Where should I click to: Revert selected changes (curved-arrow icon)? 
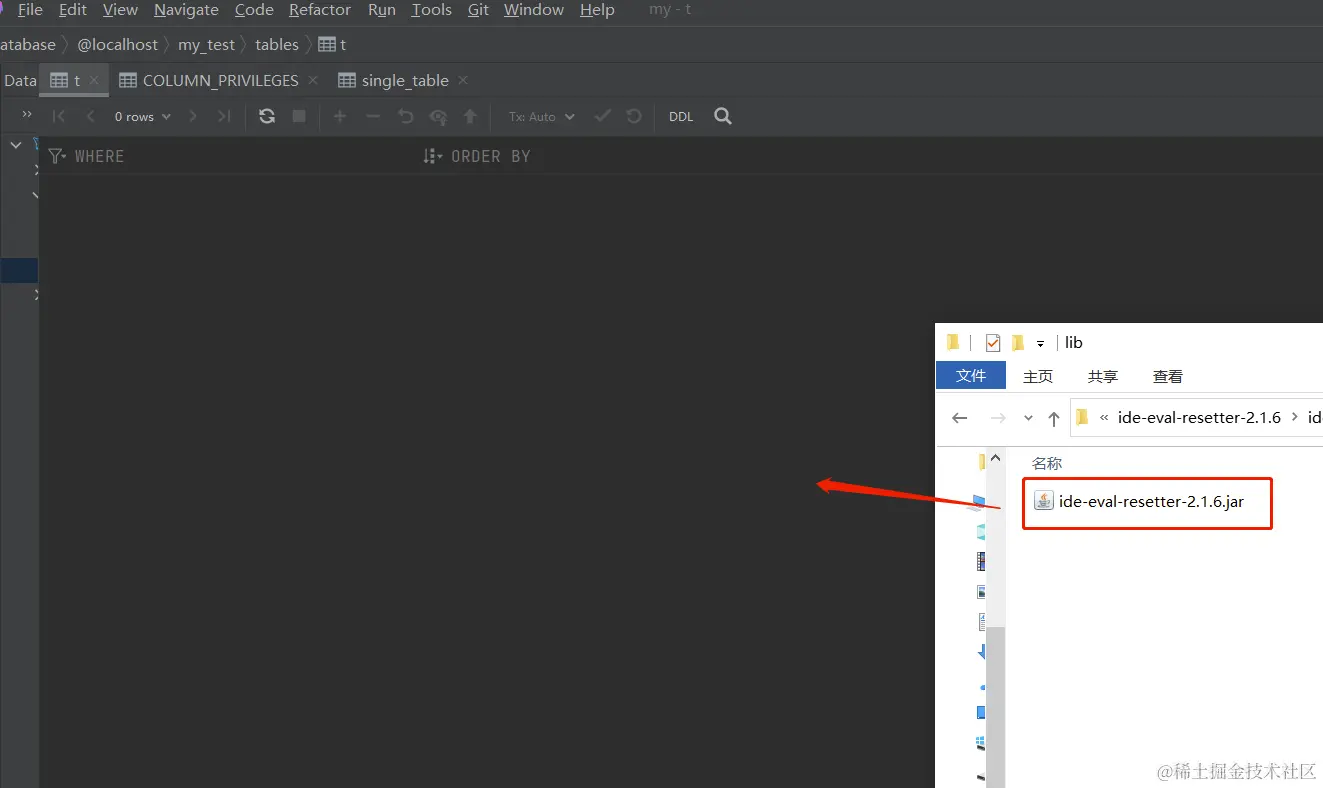[405, 116]
